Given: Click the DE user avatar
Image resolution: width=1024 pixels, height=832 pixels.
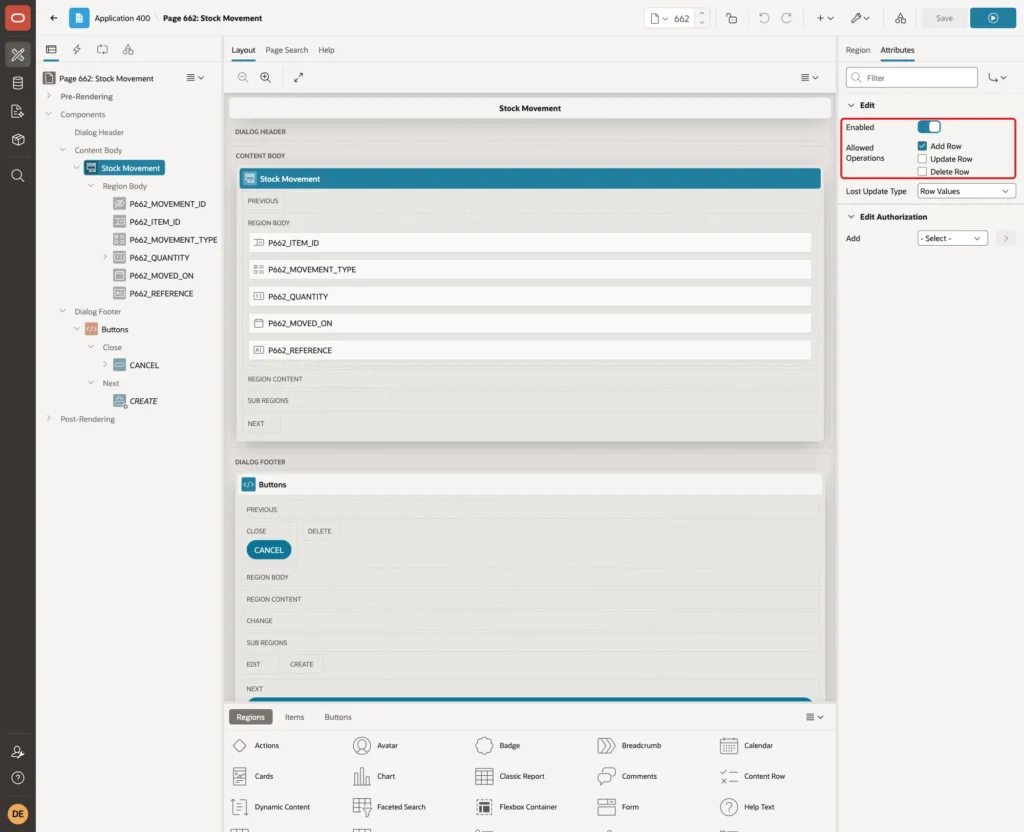Looking at the screenshot, I should click(18, 814).
